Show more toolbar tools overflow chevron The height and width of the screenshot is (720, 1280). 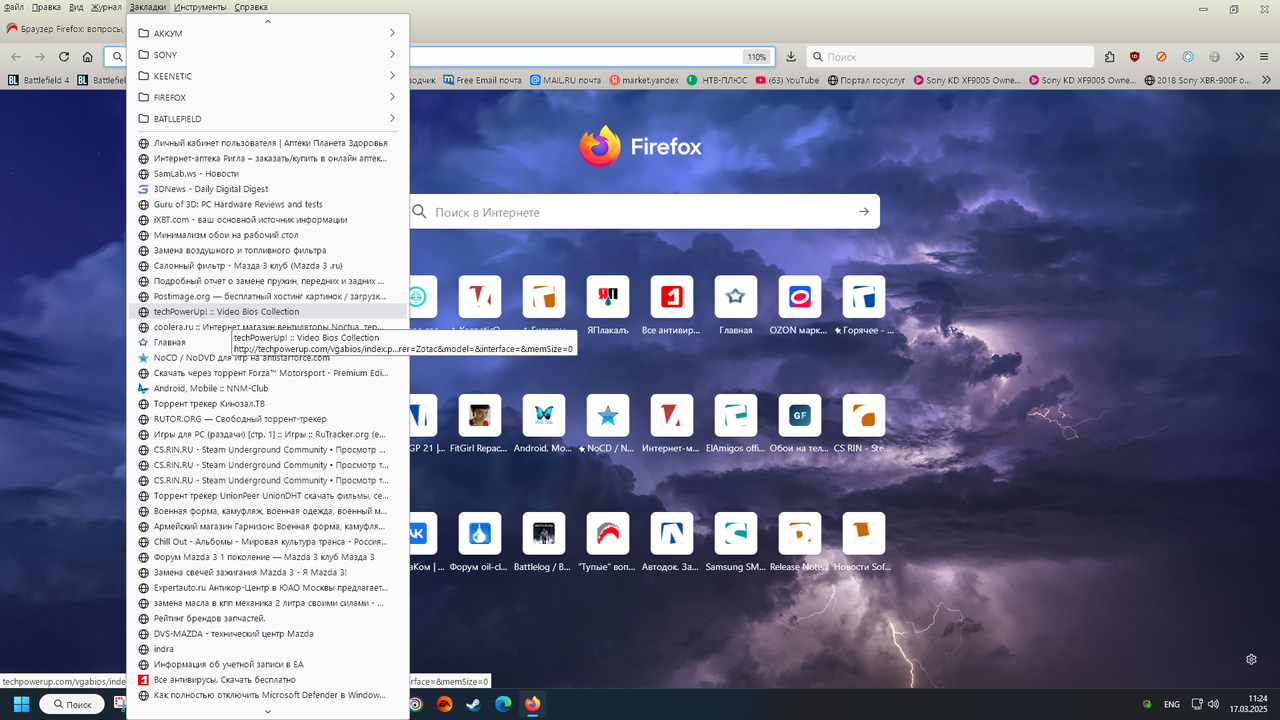coord(1240,57)
